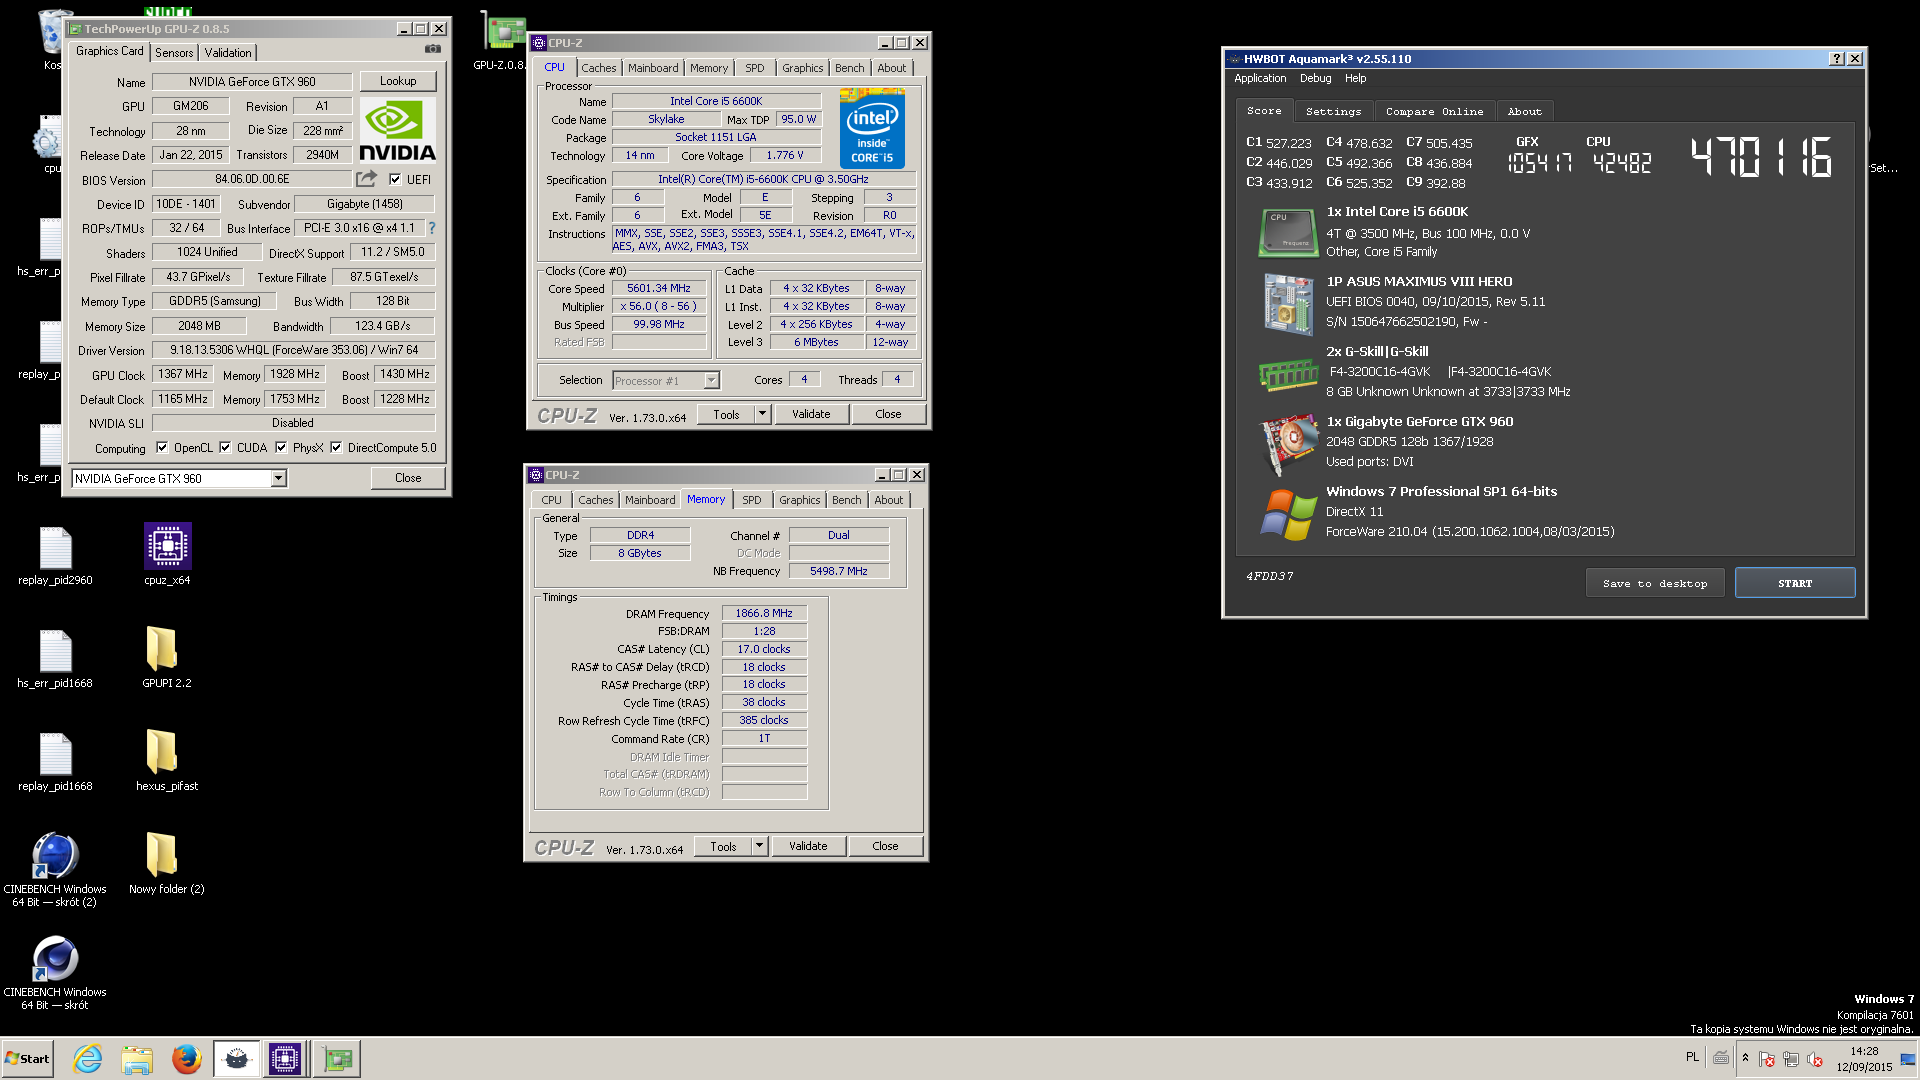Switch to the Validation tab in GPU-Z
Screen dimensions: 1920x1080
pos(228,53)
